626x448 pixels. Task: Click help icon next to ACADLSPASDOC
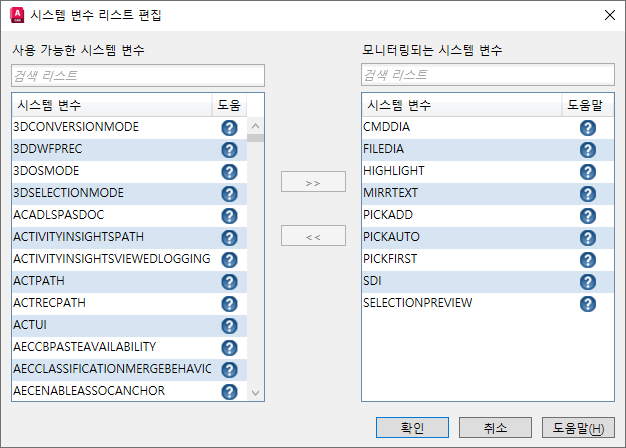[230, 216]
